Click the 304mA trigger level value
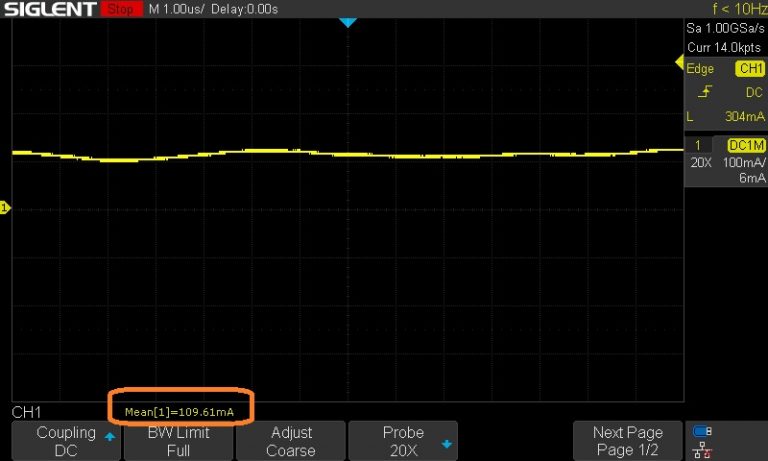 pyautogui.click(x=743, y=116)
